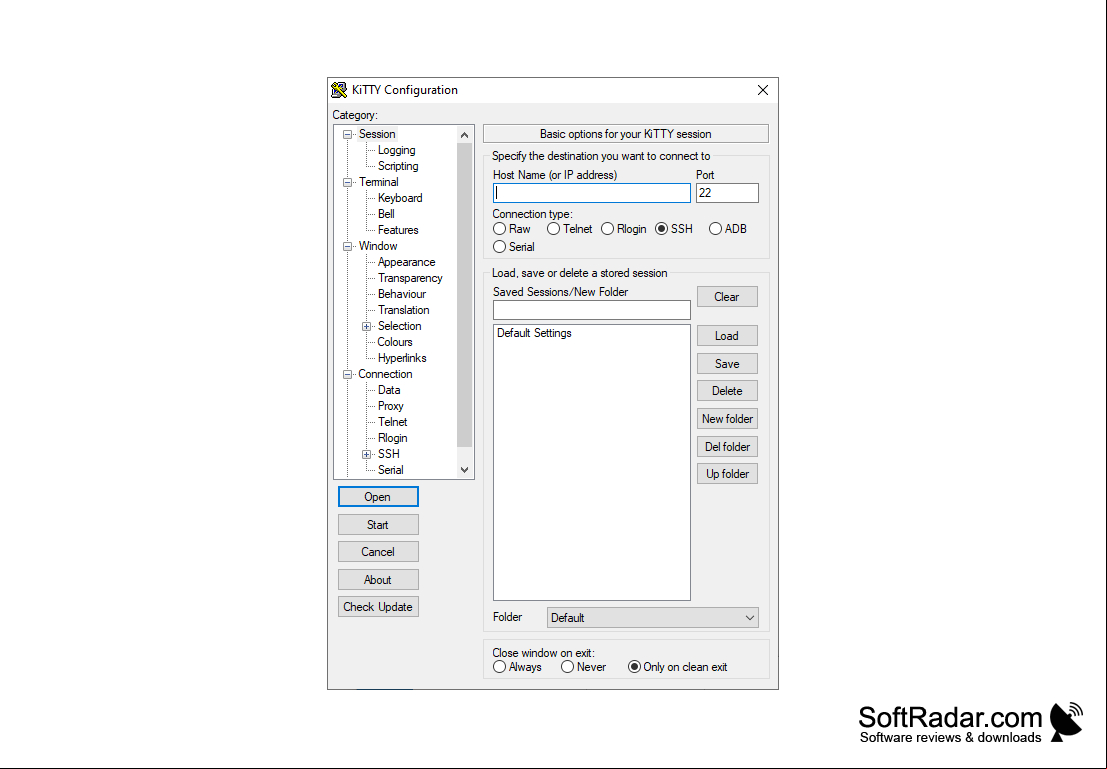
Task: Open the Colours category
Action: (395, 342)
